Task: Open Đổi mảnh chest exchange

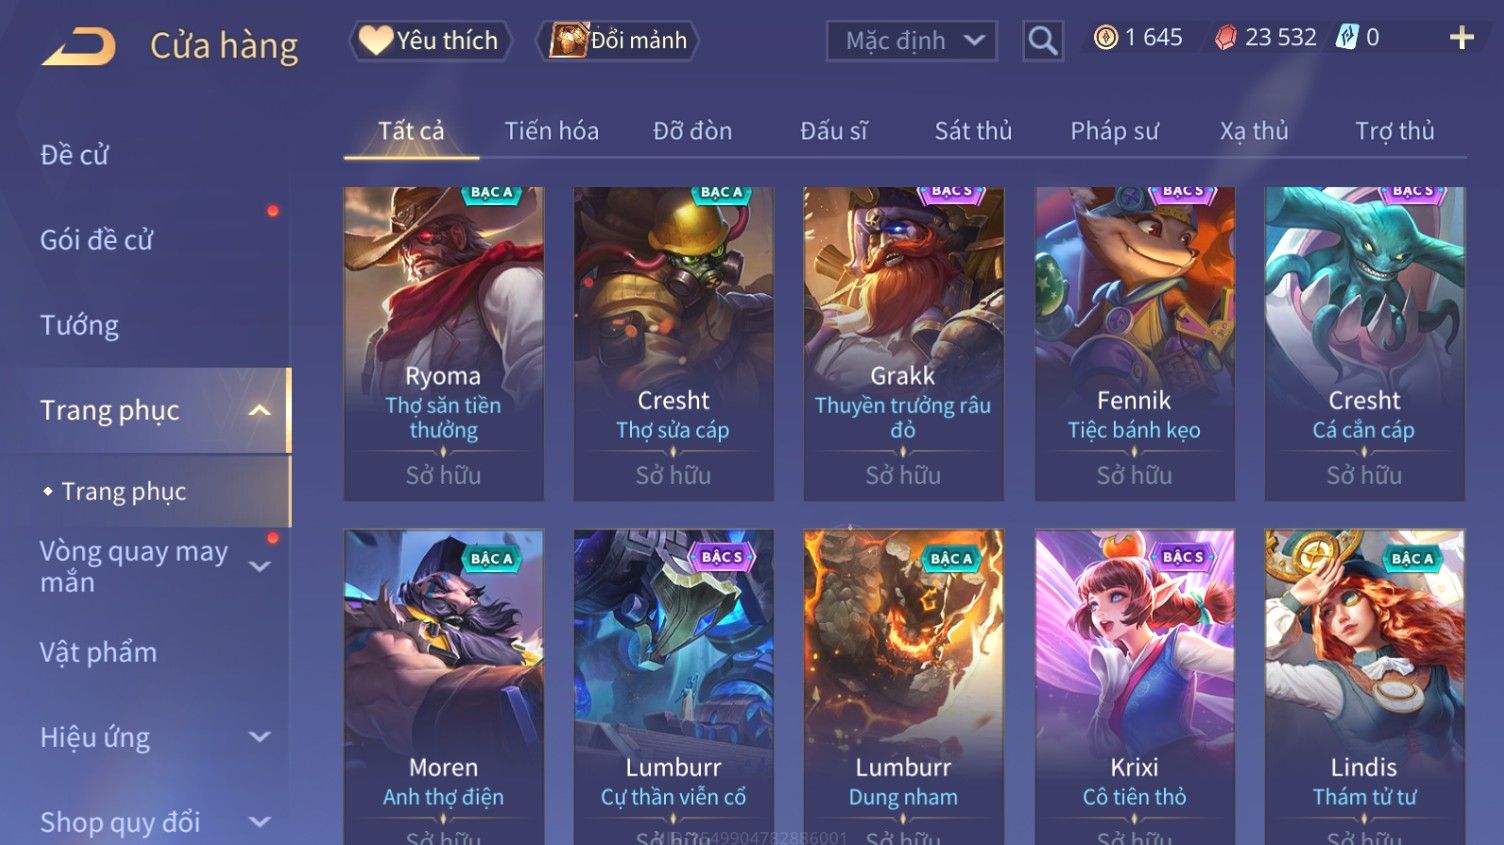Action: (617, 41)
